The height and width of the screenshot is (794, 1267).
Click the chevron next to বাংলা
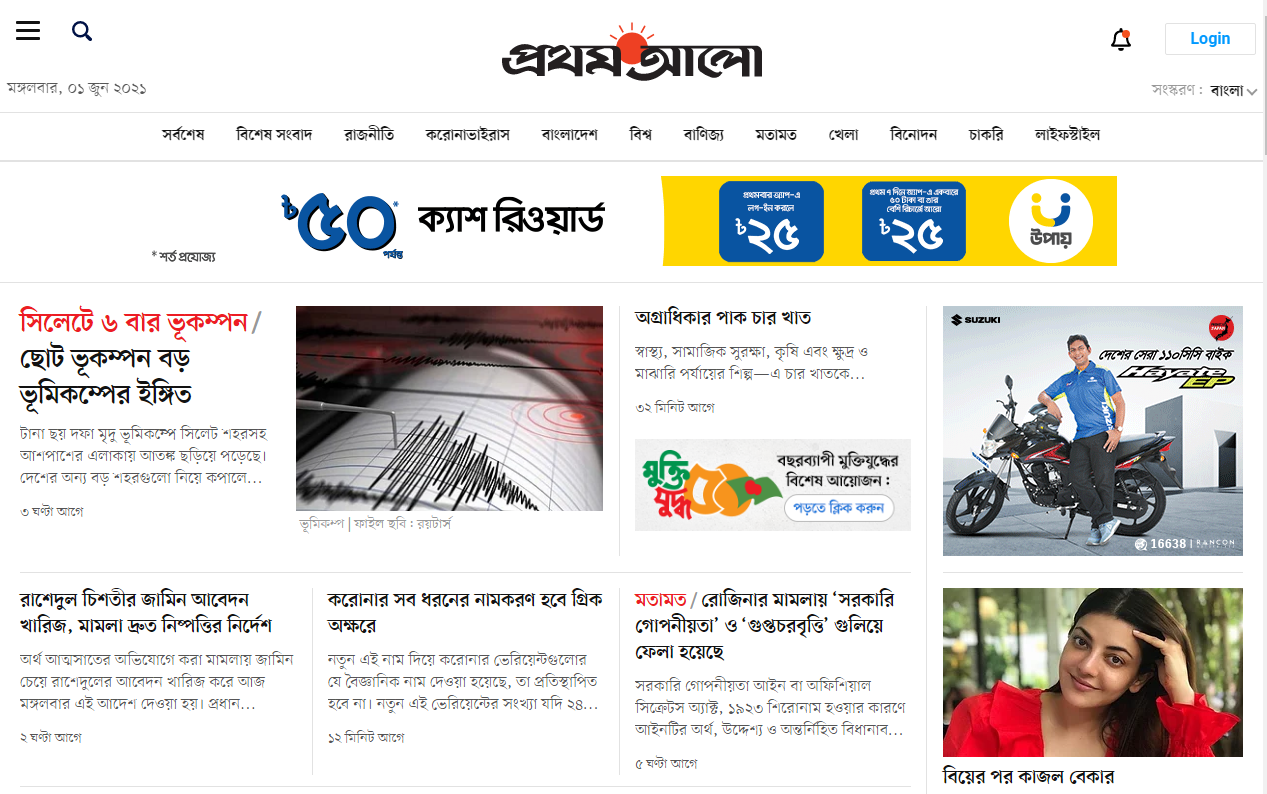click(x=1252, y=92)
